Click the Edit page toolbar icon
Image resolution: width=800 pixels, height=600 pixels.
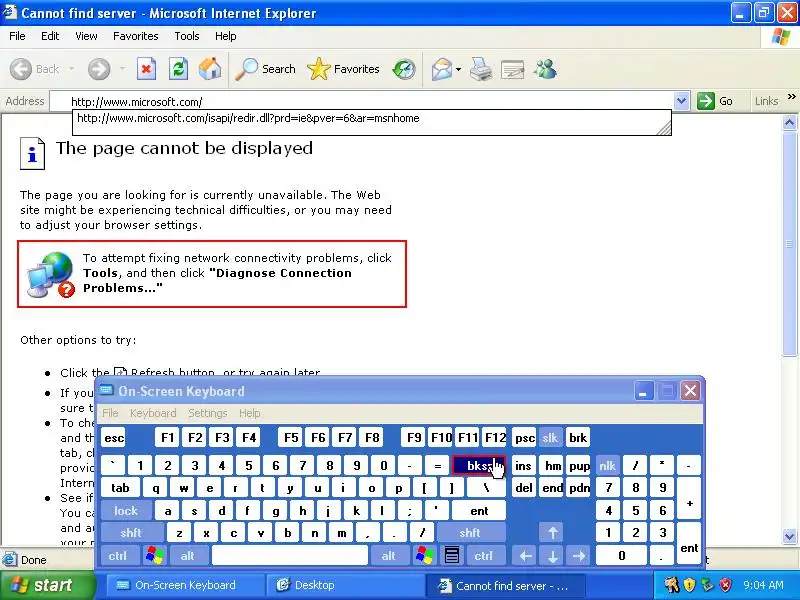[x=512, y=69]
